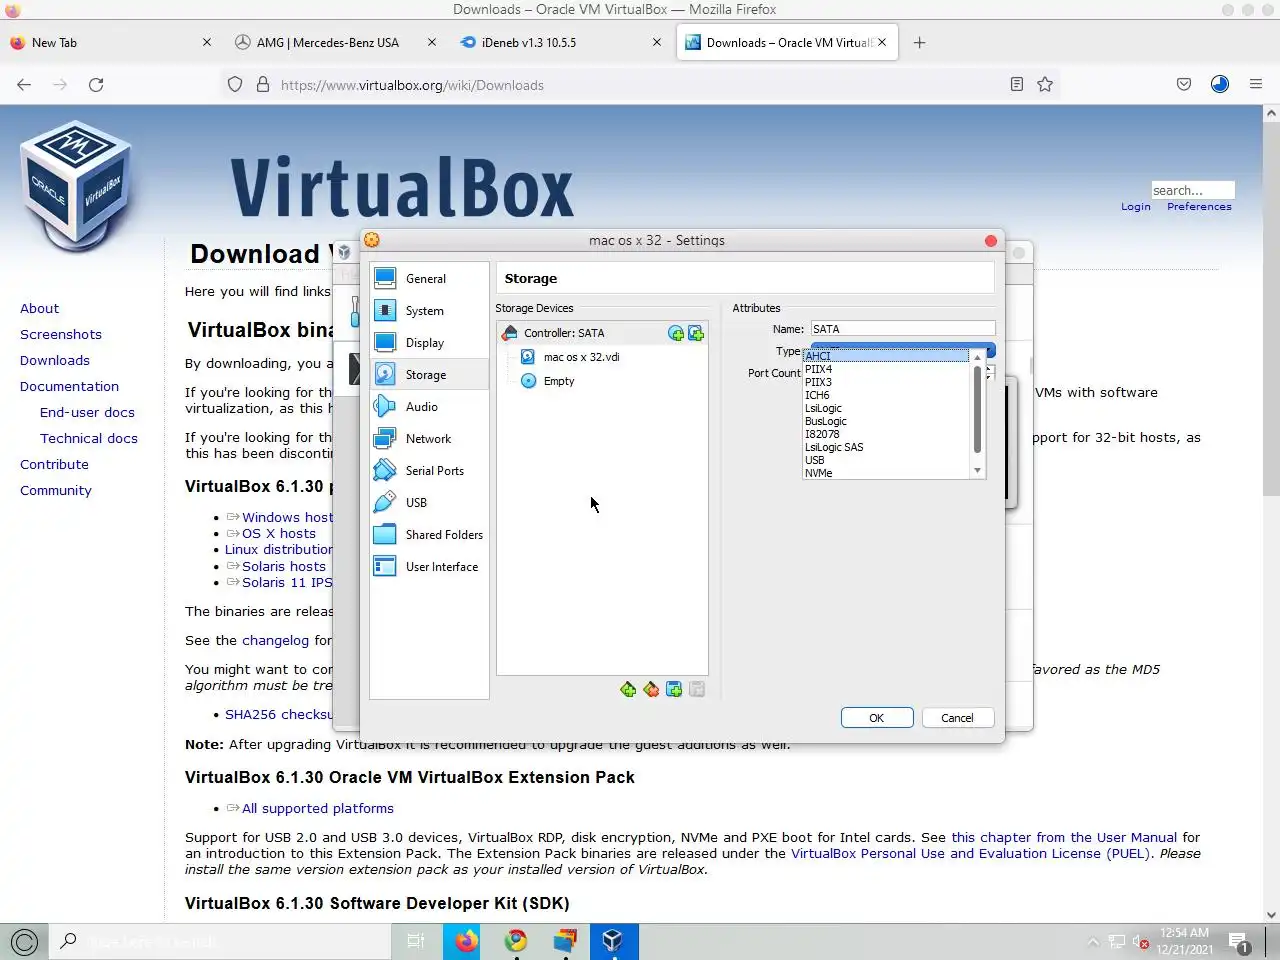Reload the VirtualBox downloads page
This screenshot has height=960, width=1280.
tap(96, 85)
